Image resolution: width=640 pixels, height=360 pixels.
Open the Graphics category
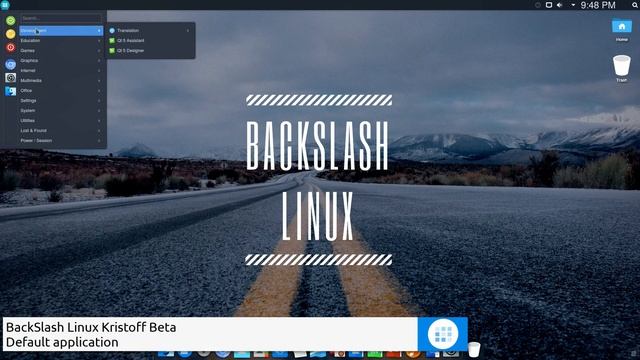click(x=61, y=61)
